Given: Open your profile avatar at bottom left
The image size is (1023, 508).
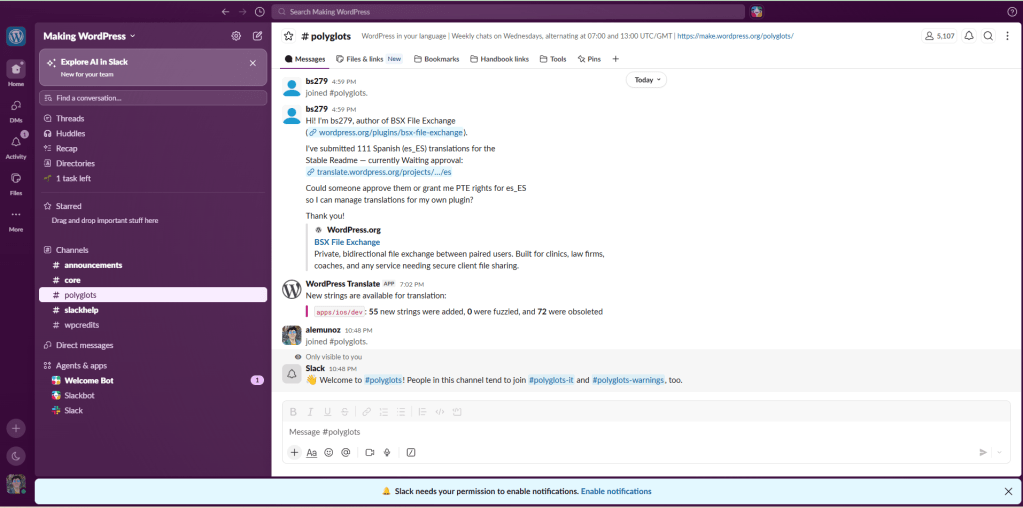Looking at the screenshot, I should 16,483.
